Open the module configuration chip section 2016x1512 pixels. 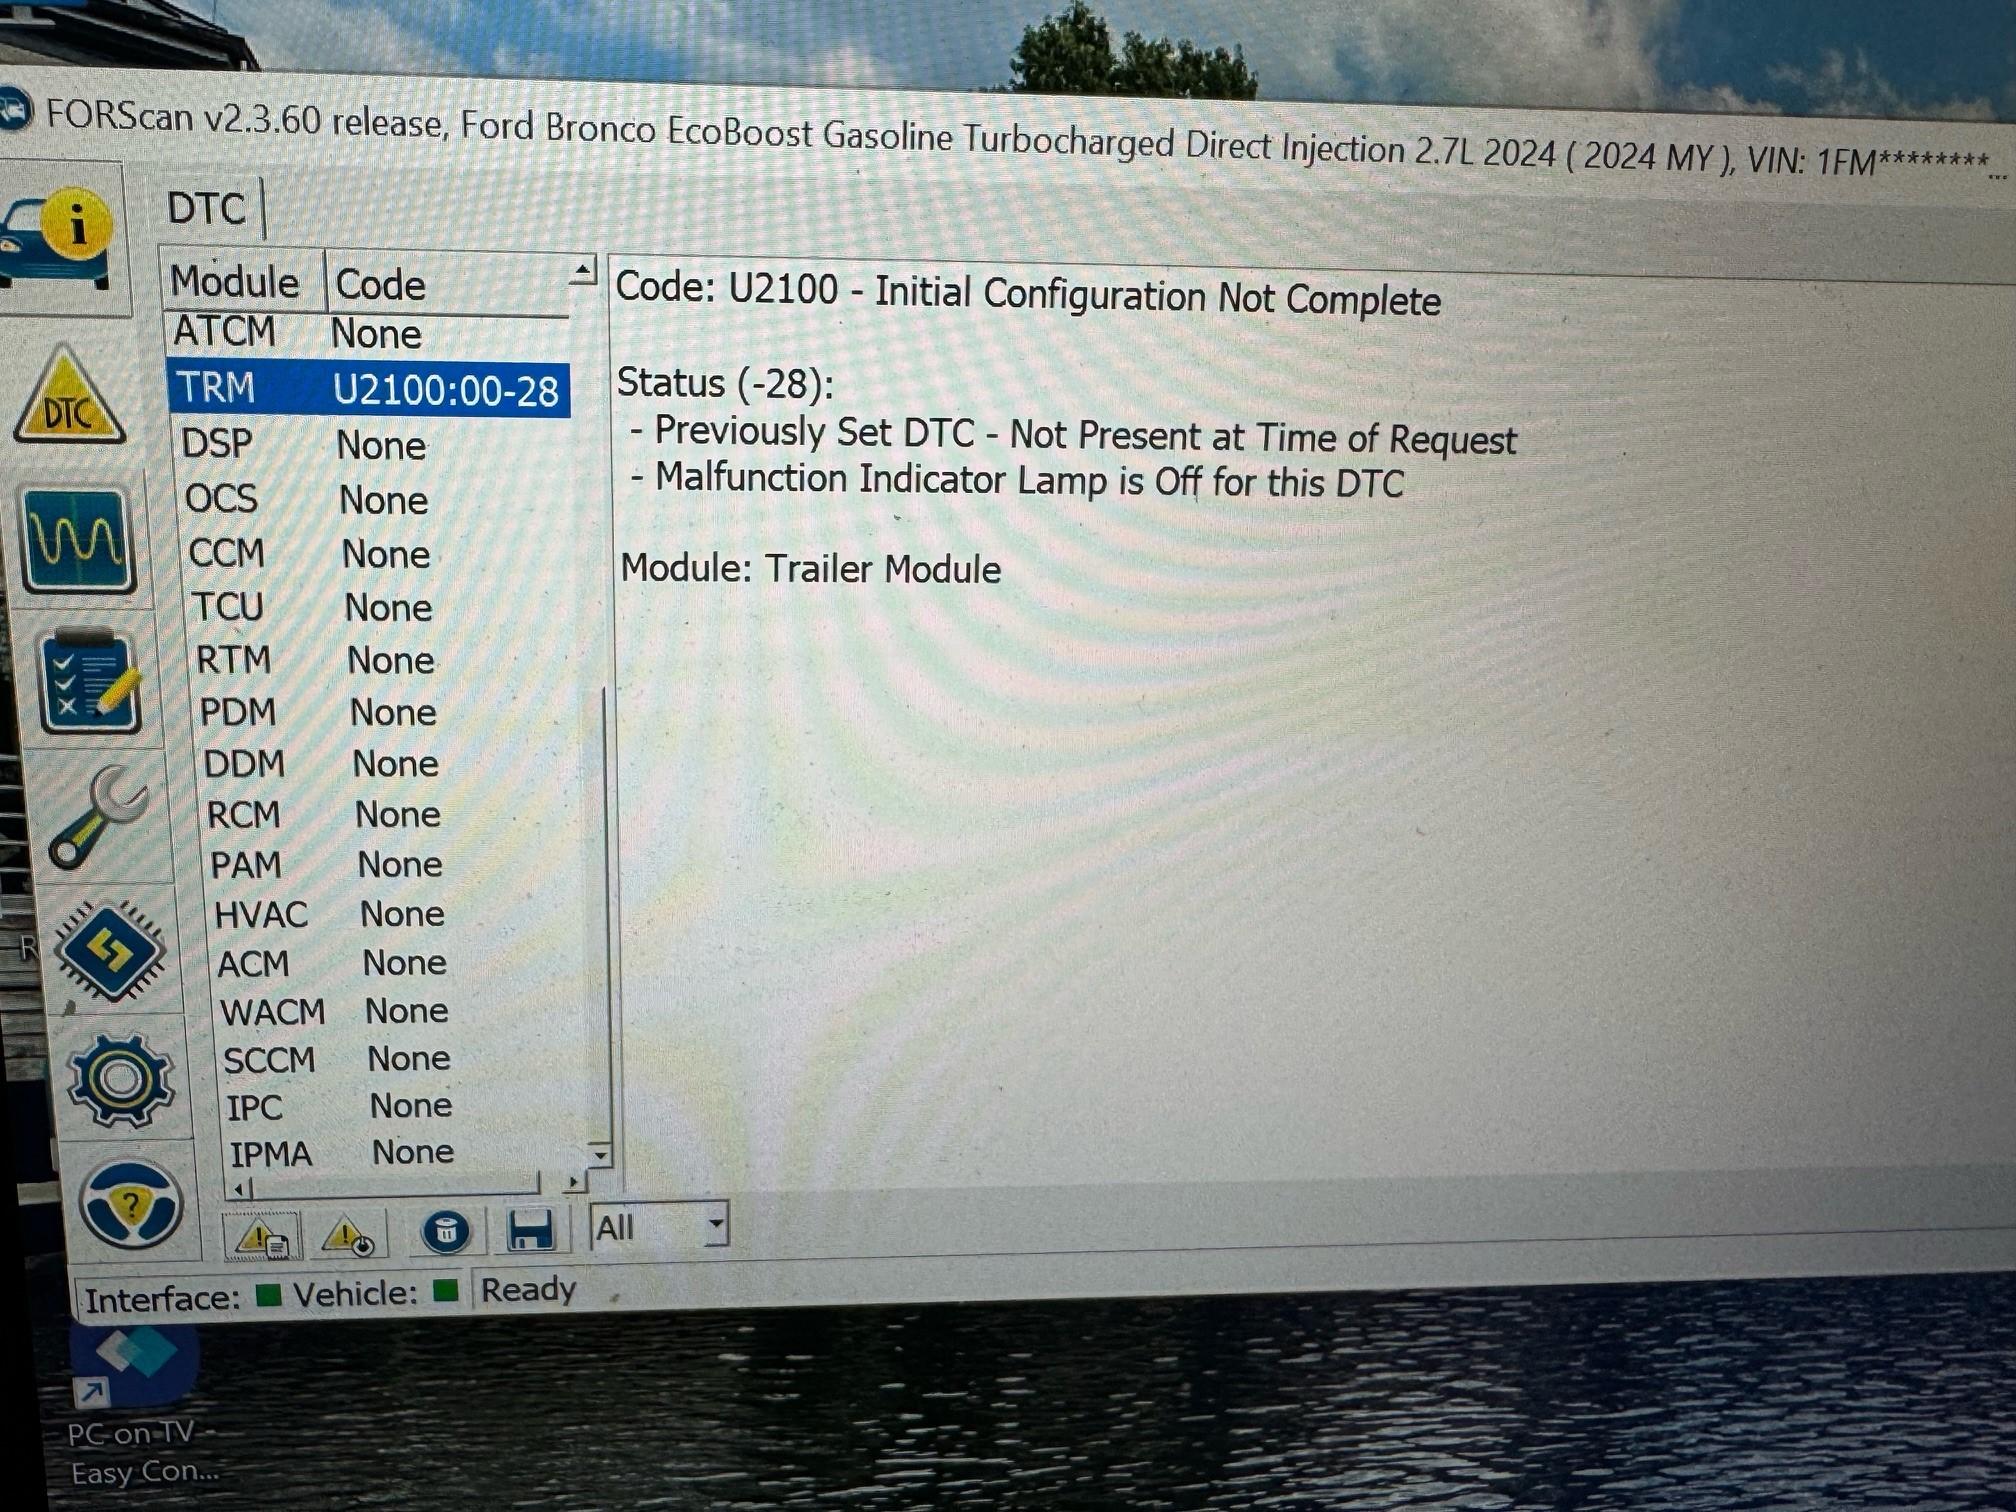point(109,951)
